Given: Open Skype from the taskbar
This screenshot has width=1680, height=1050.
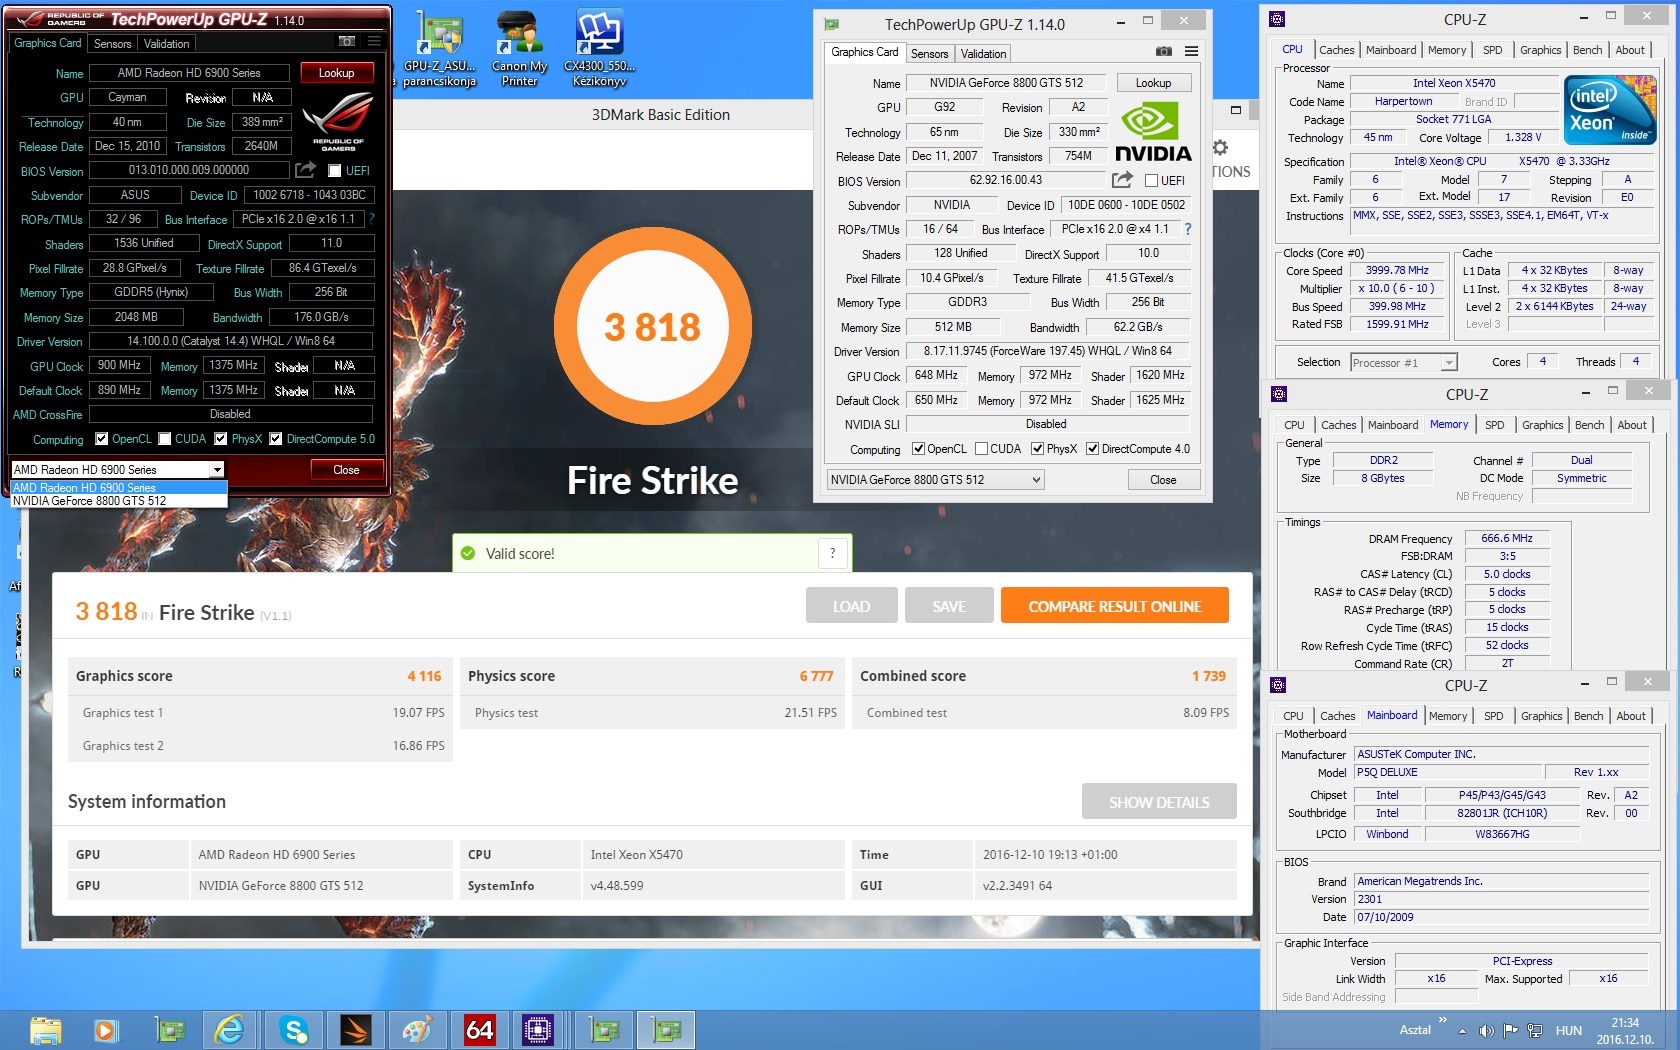Looking at the screenshot, I should coord(293,1030).
